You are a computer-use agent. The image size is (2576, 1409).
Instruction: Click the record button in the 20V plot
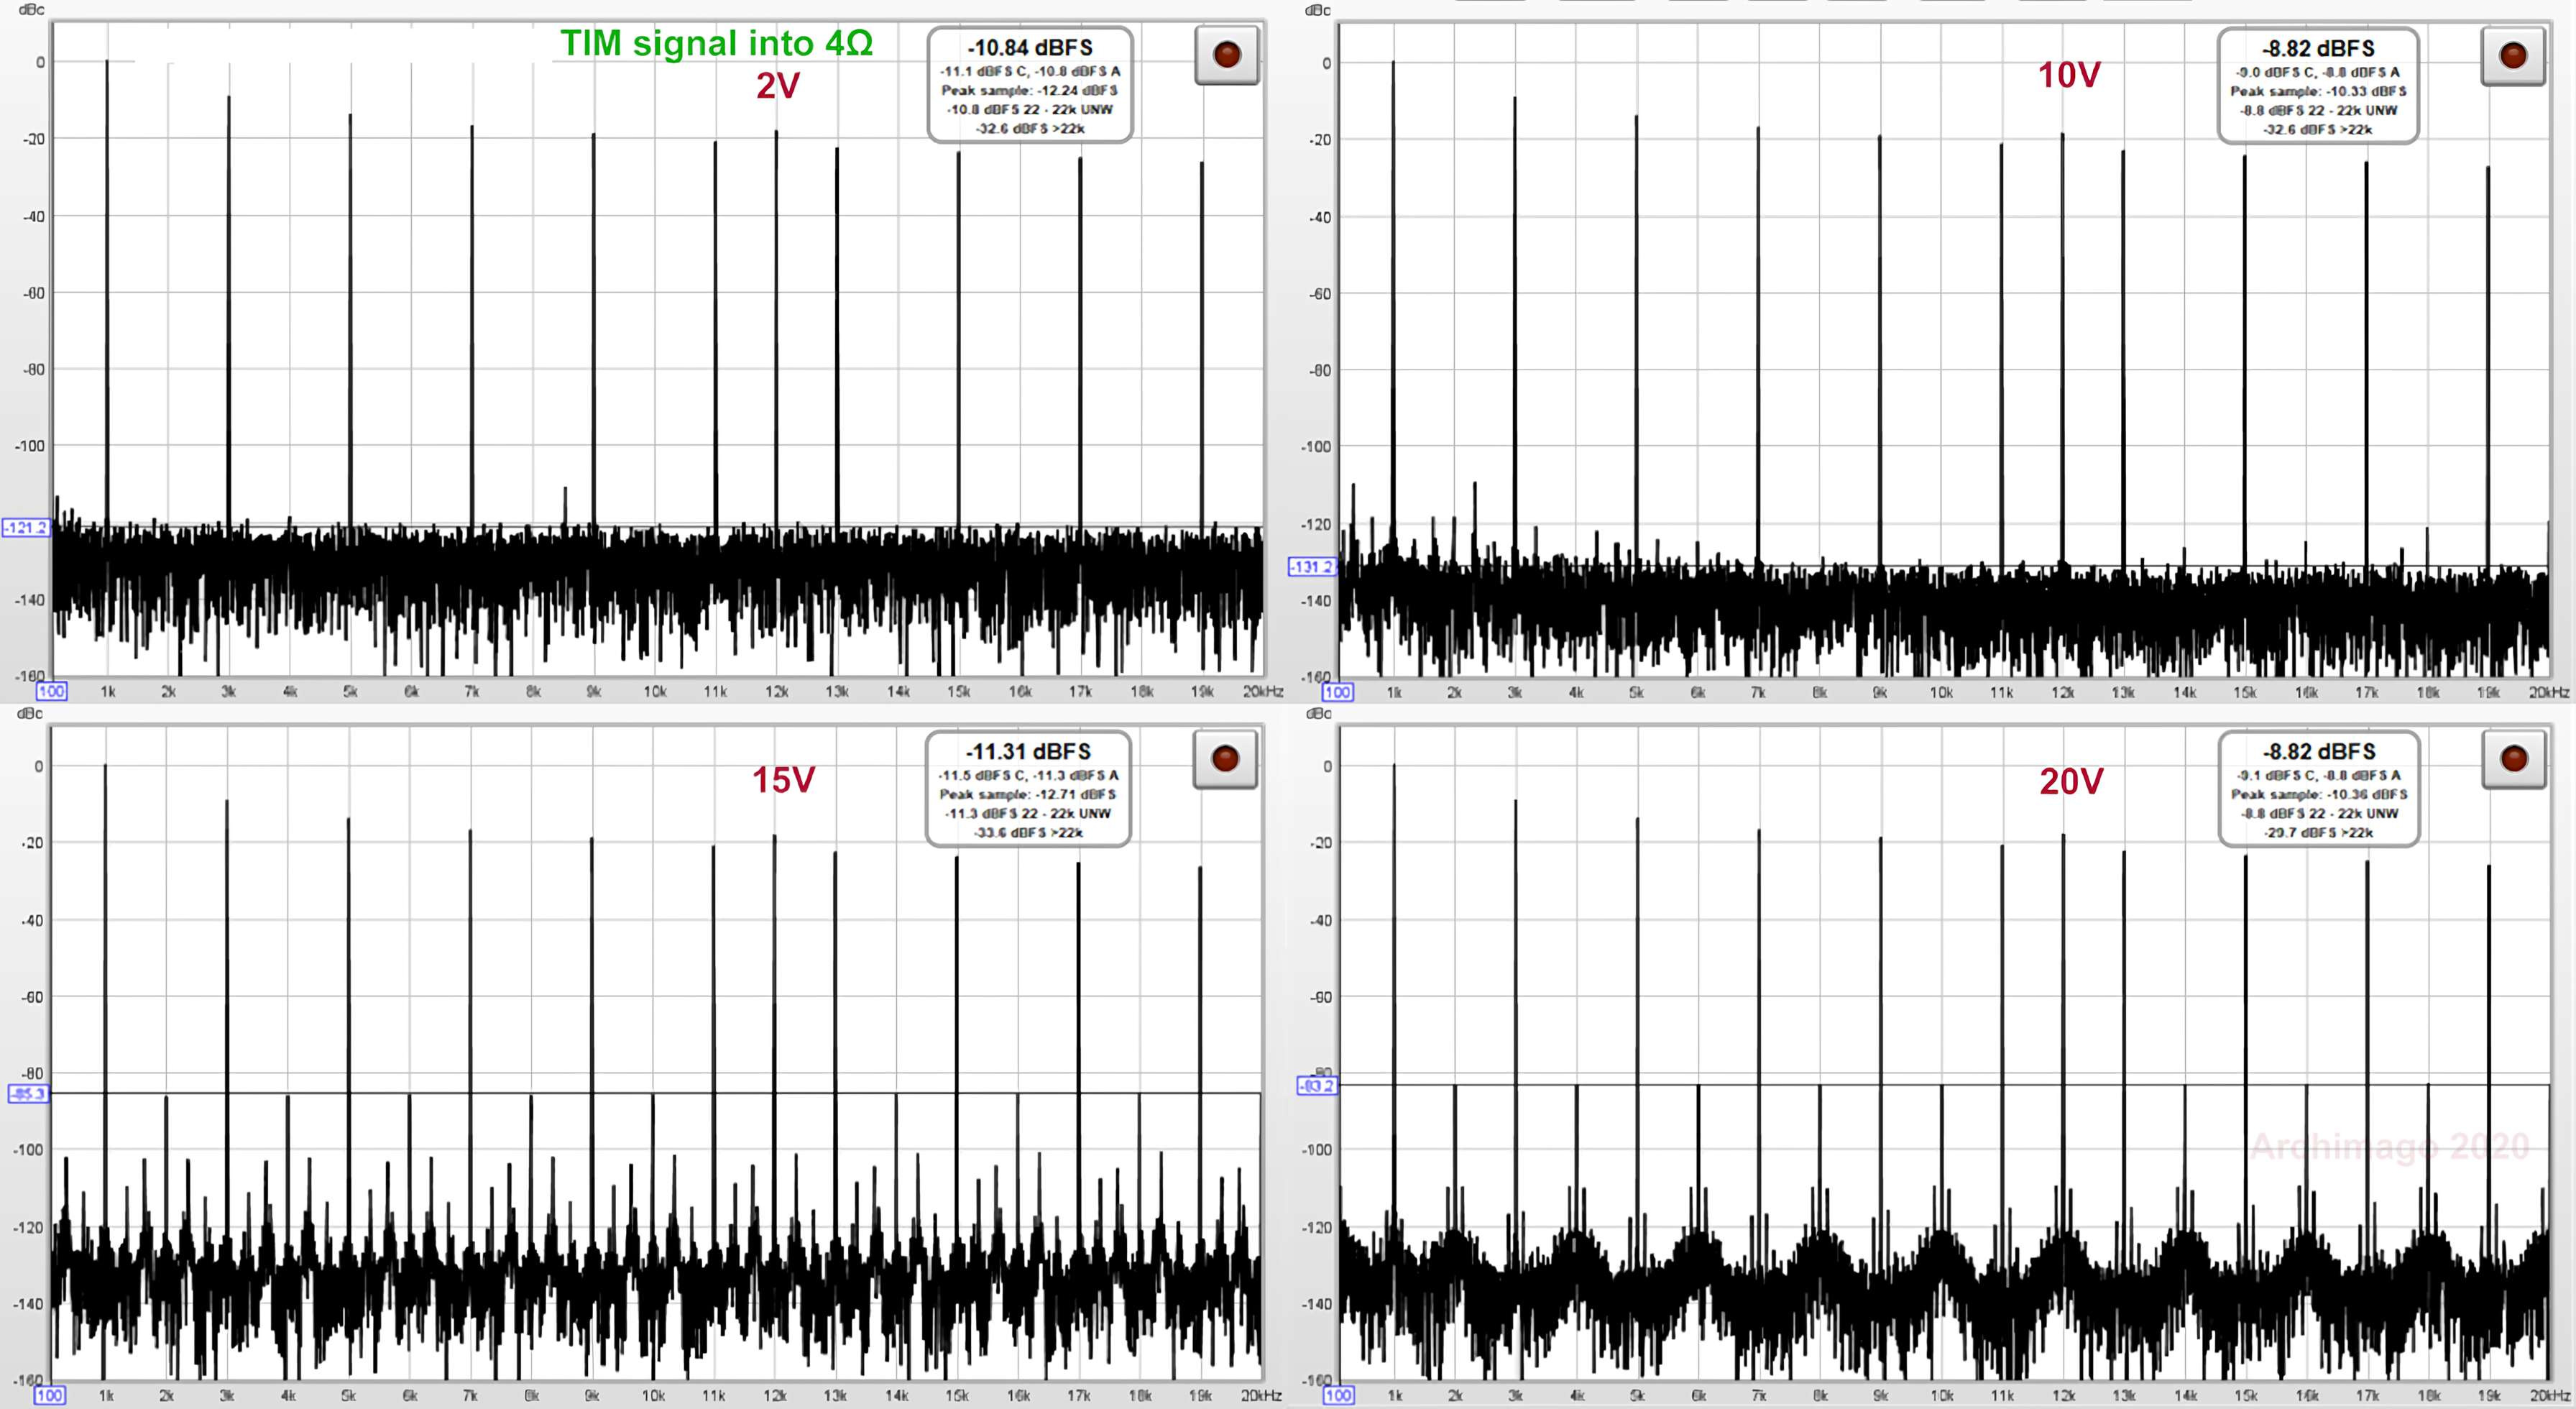click(2514, 759)
